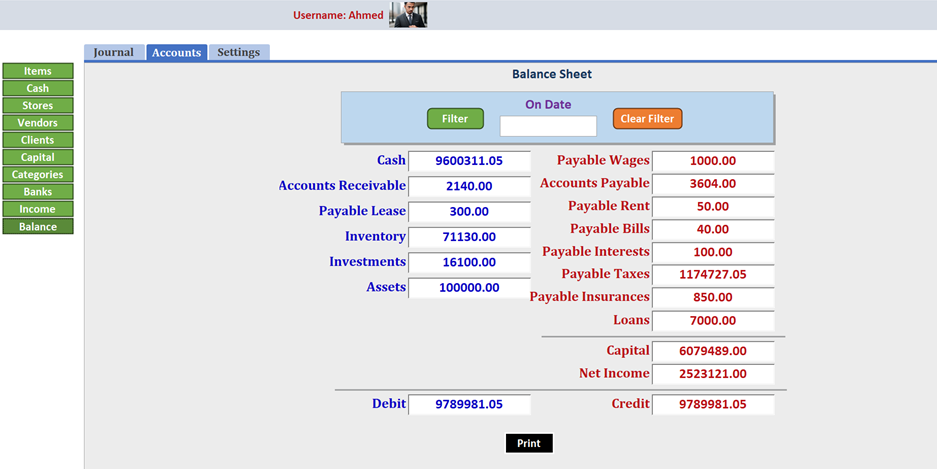
Task: Click the Payable Insurances label
Action: click(x=590, y=297)
